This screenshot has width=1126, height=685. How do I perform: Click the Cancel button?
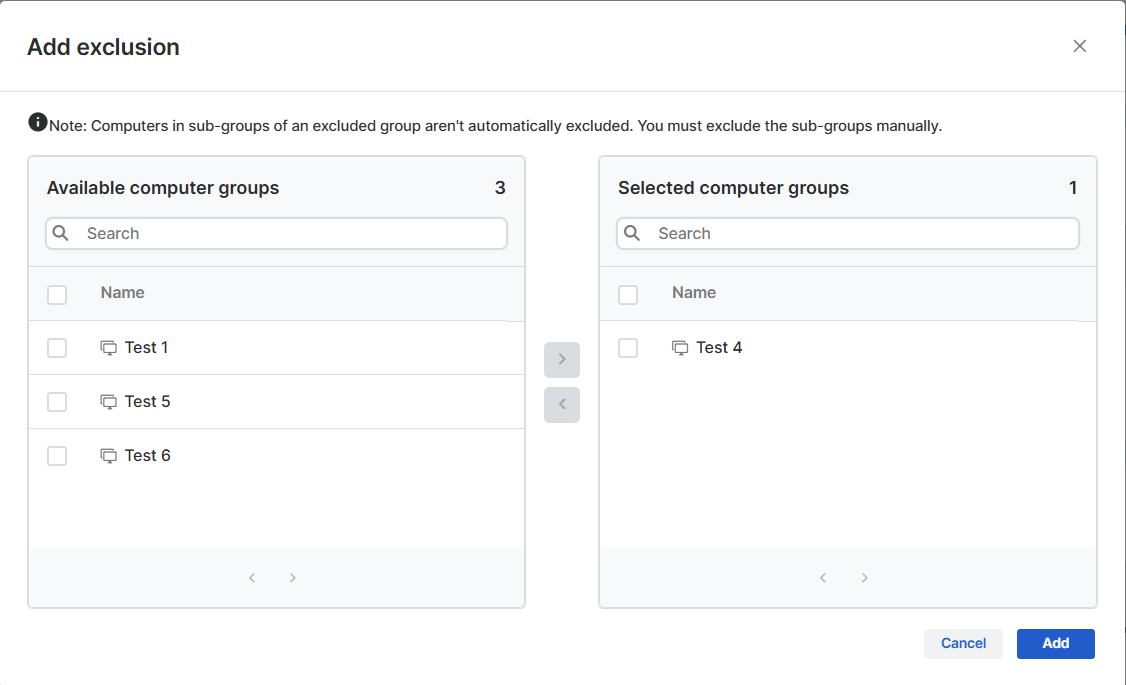963,643
